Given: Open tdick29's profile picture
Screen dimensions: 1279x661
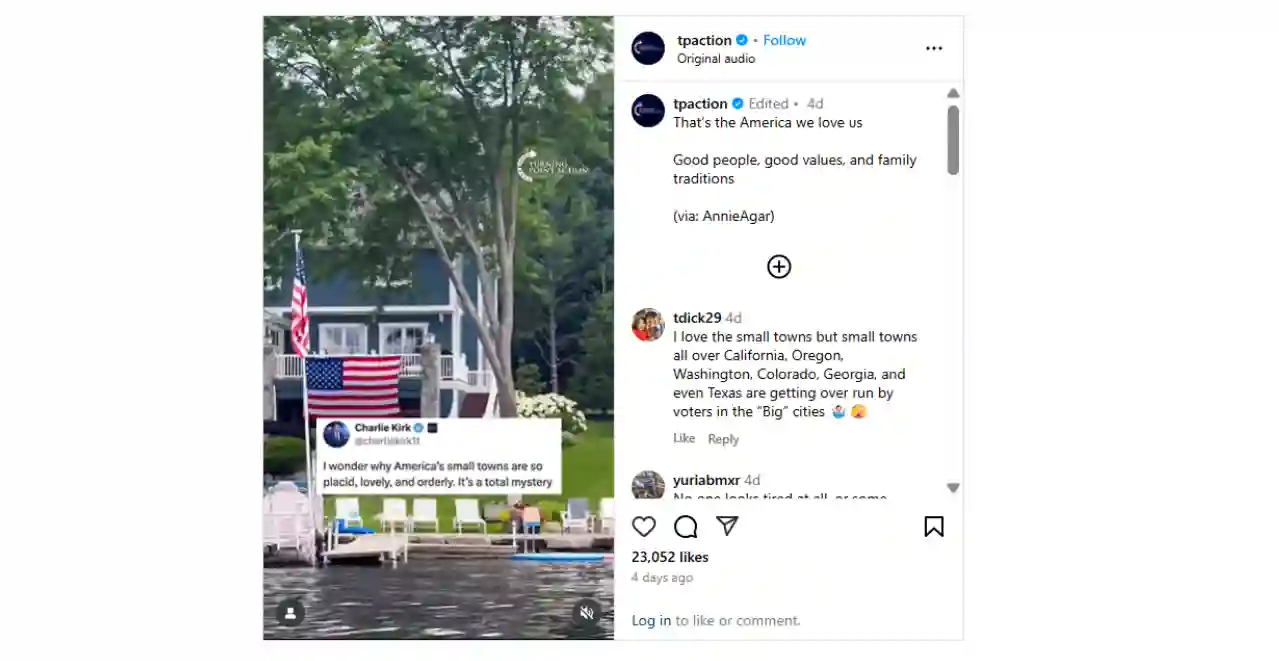Looking at the screenshot, I should [648, 325].
